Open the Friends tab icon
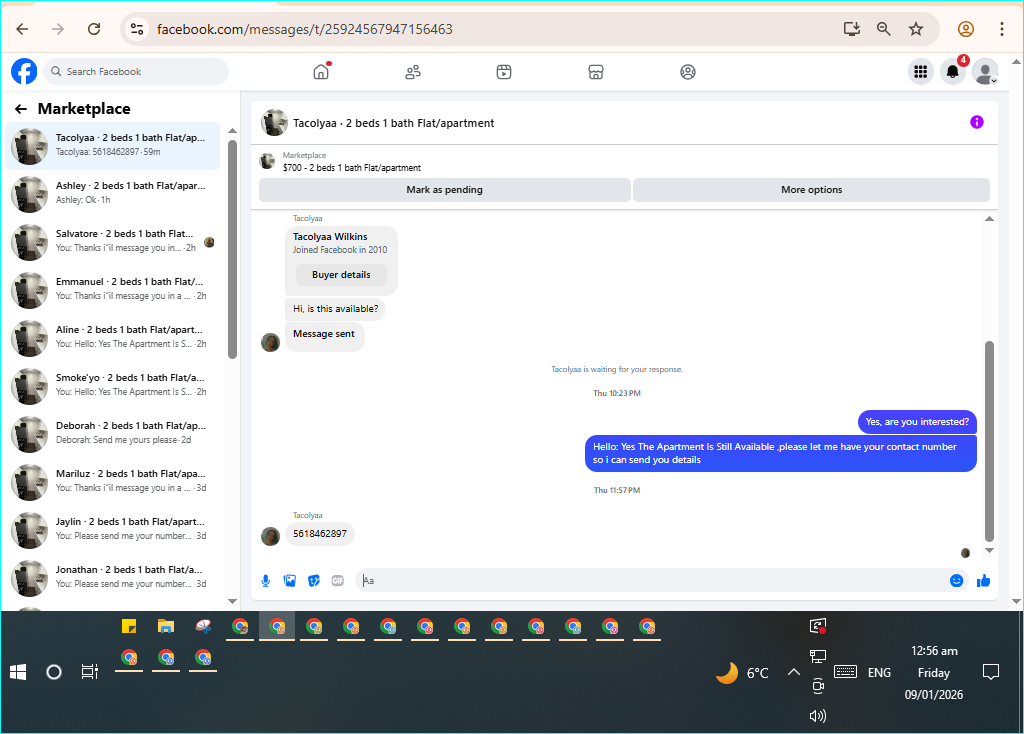1024x734 pixels. pos(413,72)
